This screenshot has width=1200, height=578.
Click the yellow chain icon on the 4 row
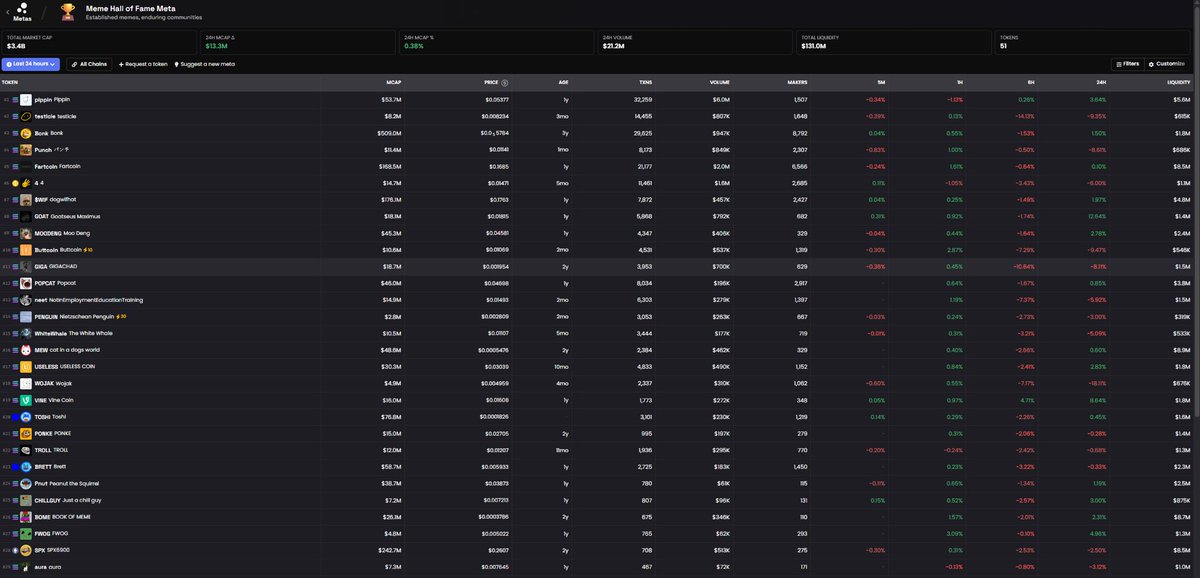[x=15, y=183]
